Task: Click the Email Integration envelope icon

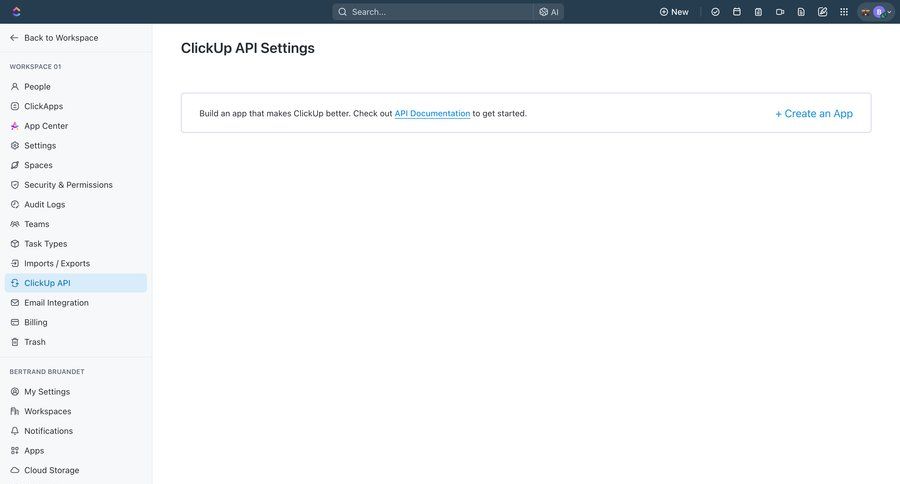Action: [x=15, y=303]
